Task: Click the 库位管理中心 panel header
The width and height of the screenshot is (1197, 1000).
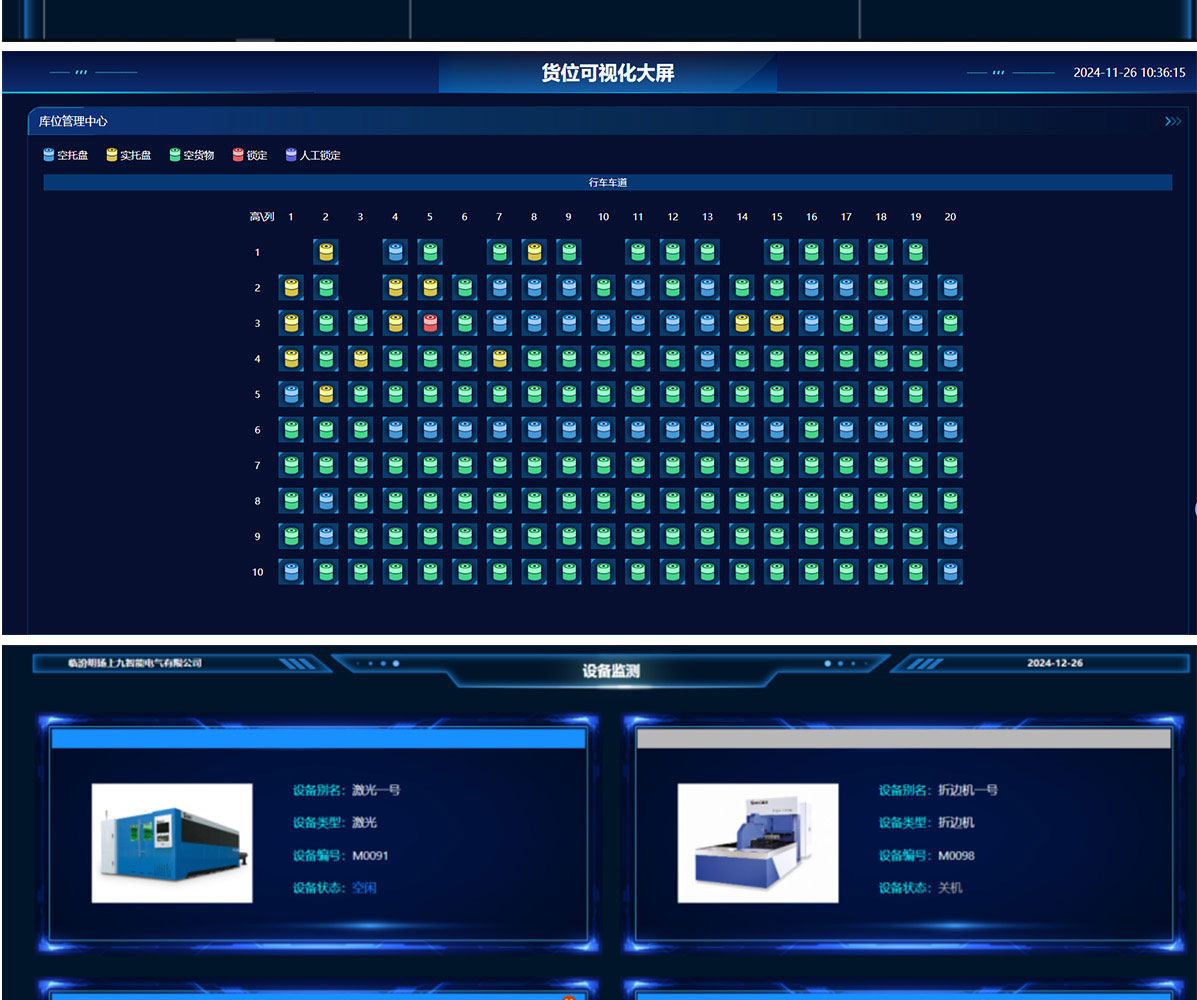Action: point(73,121)
